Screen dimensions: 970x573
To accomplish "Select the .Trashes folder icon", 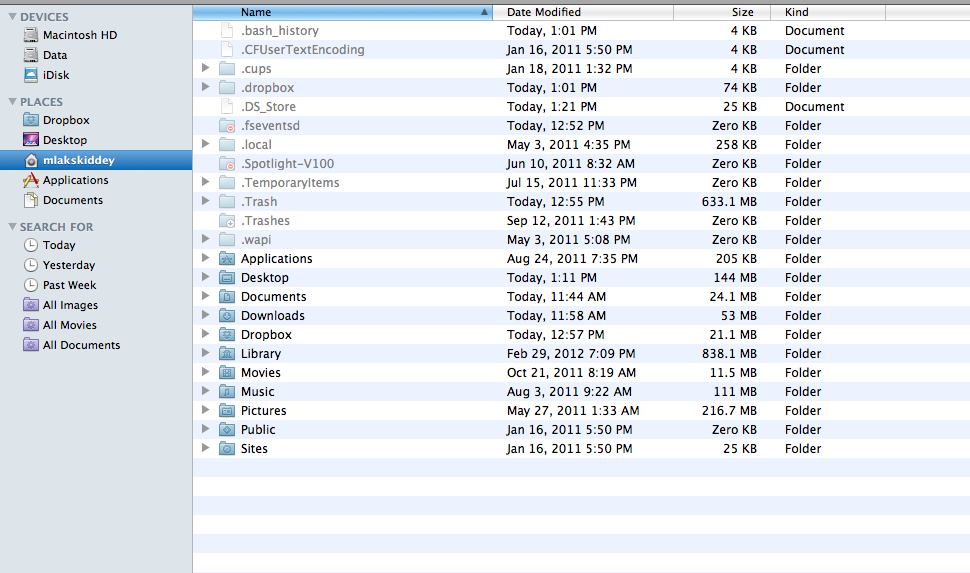I will [227, 220].
